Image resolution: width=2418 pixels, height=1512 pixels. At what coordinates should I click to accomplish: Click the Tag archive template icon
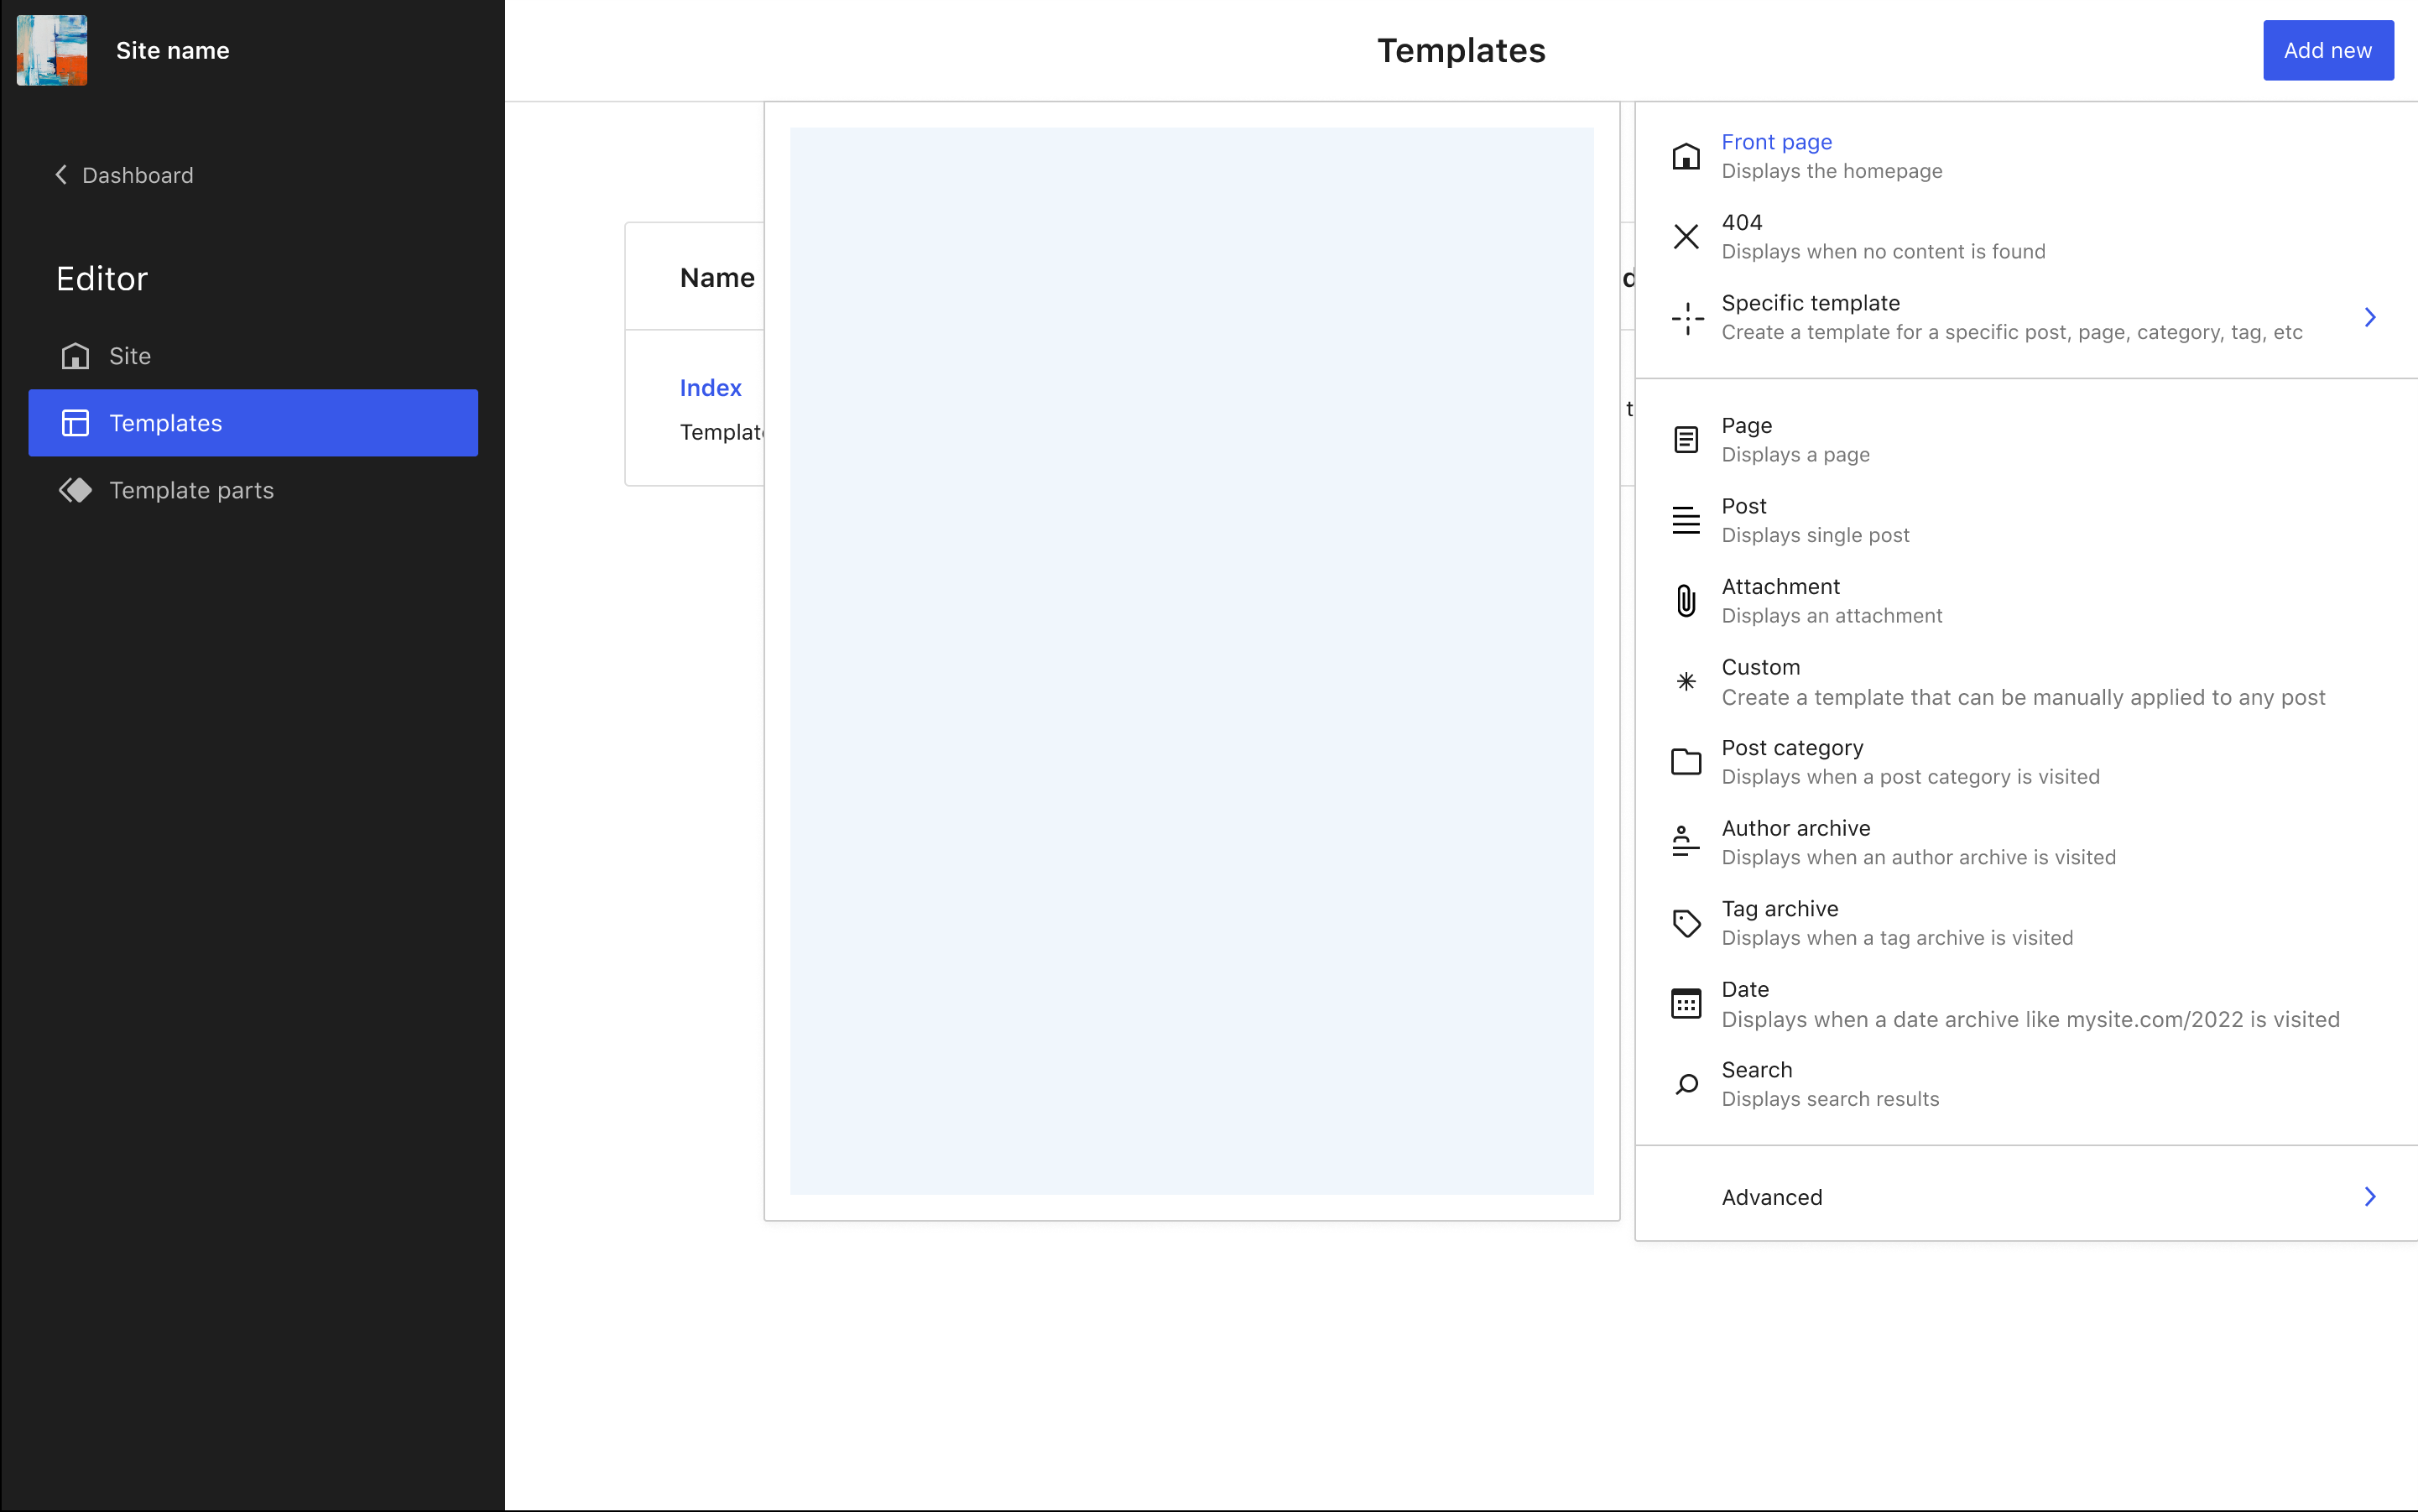[x=1685, y=923]
